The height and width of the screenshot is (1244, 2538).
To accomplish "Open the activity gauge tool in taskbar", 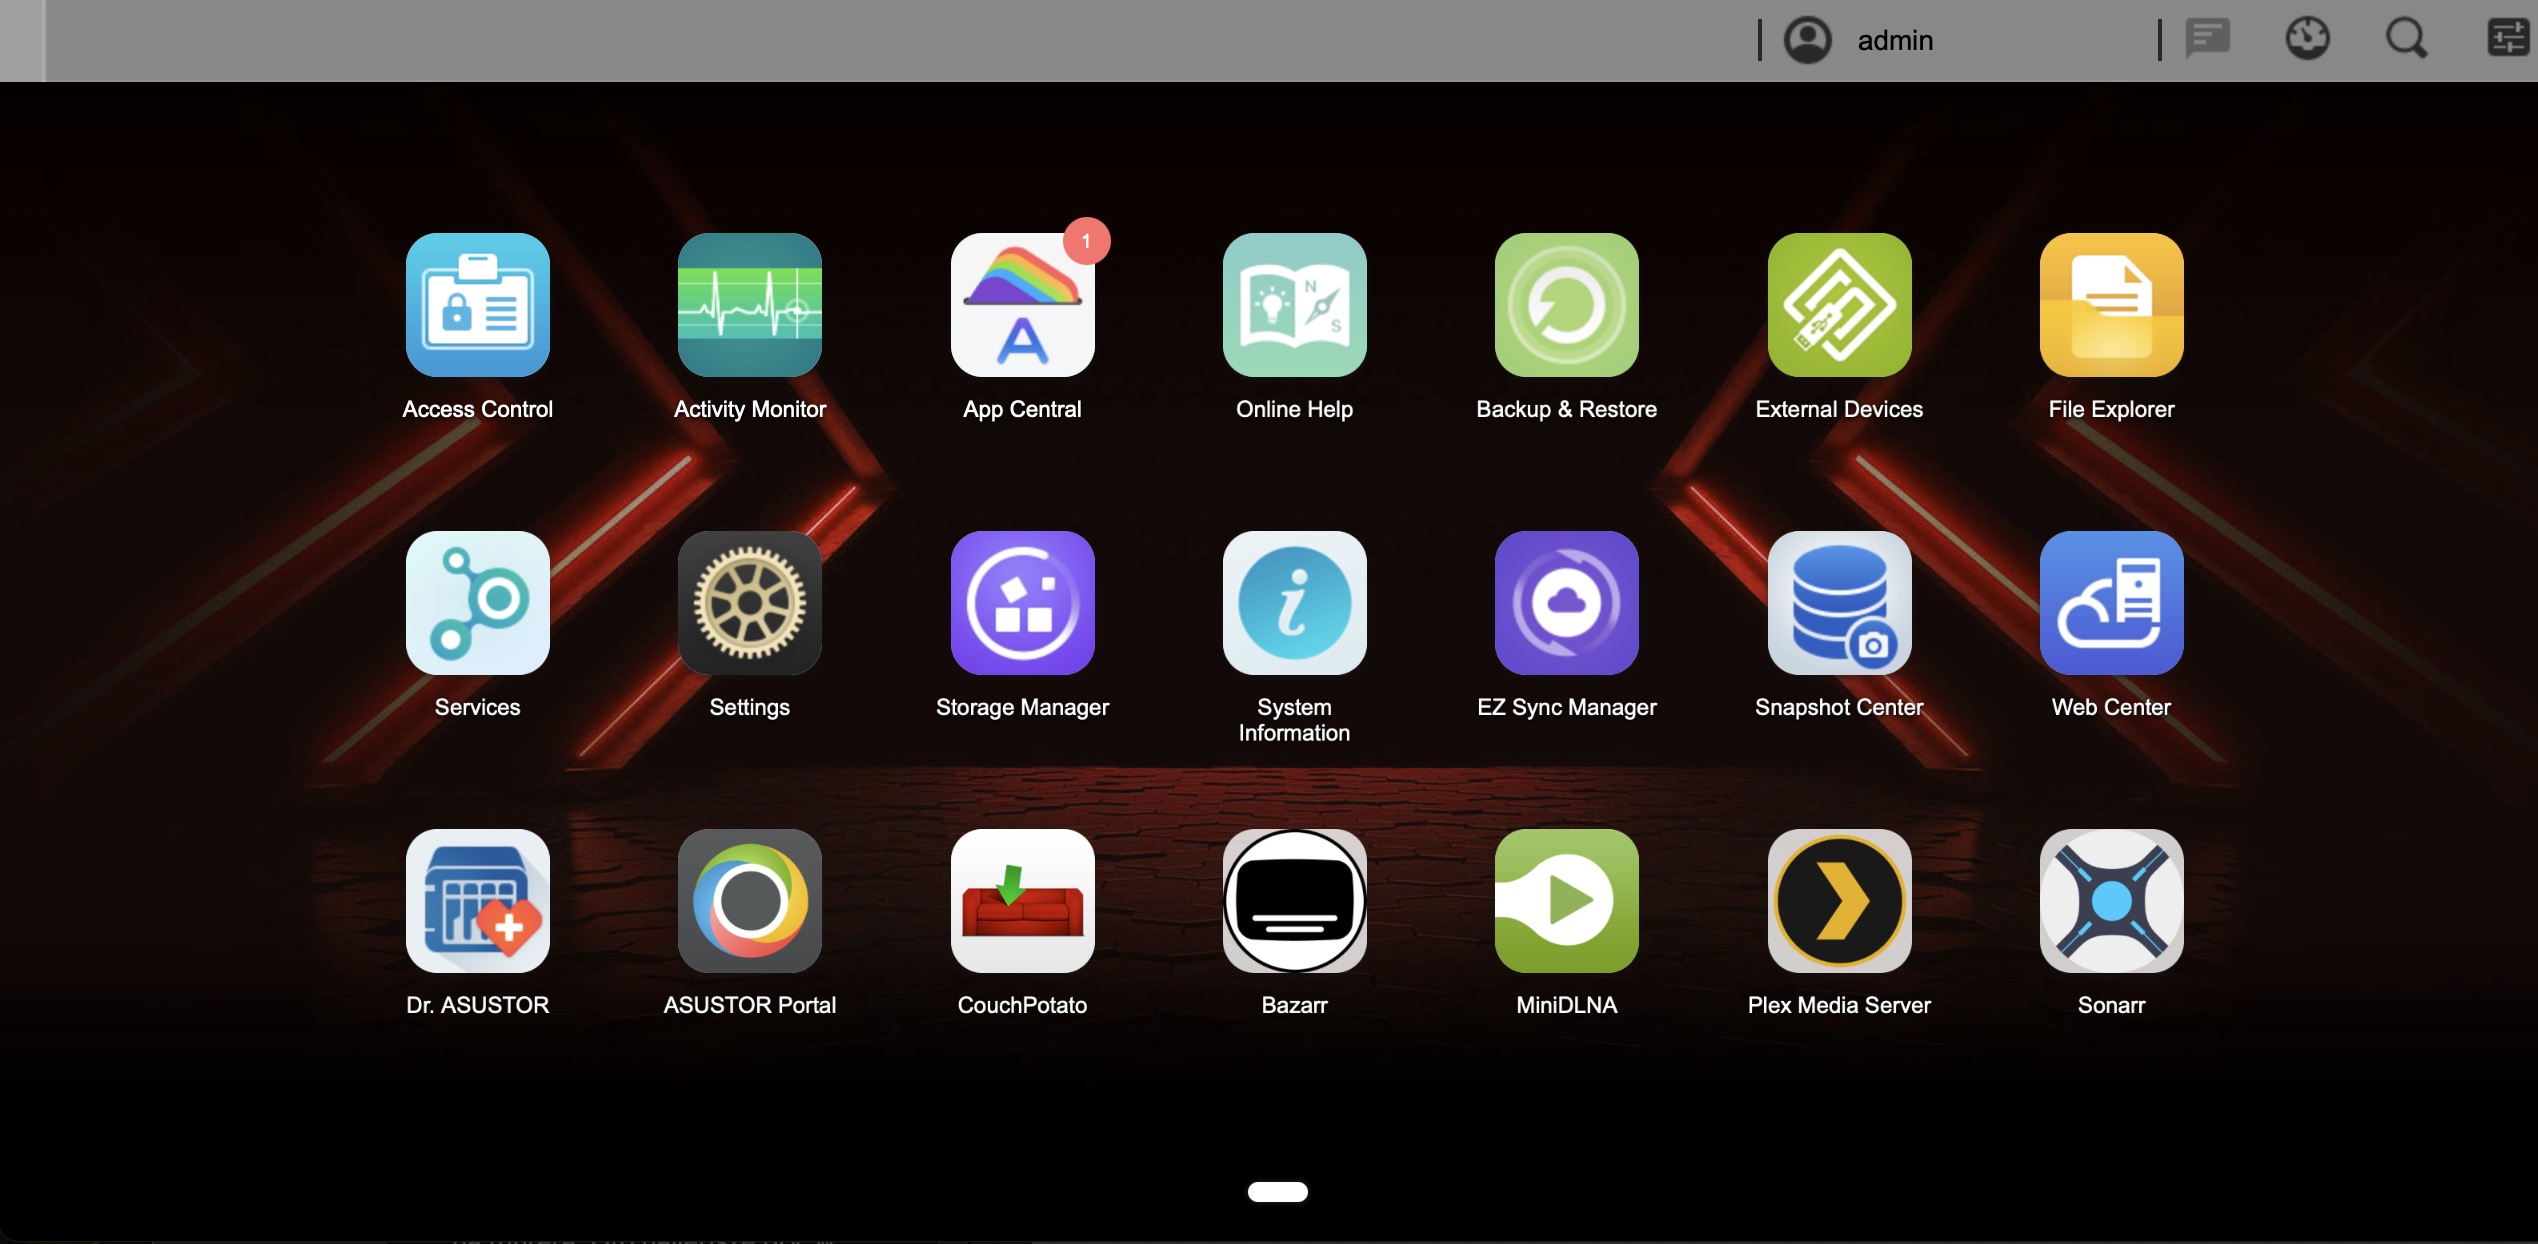I will (x=2308, y=39).
